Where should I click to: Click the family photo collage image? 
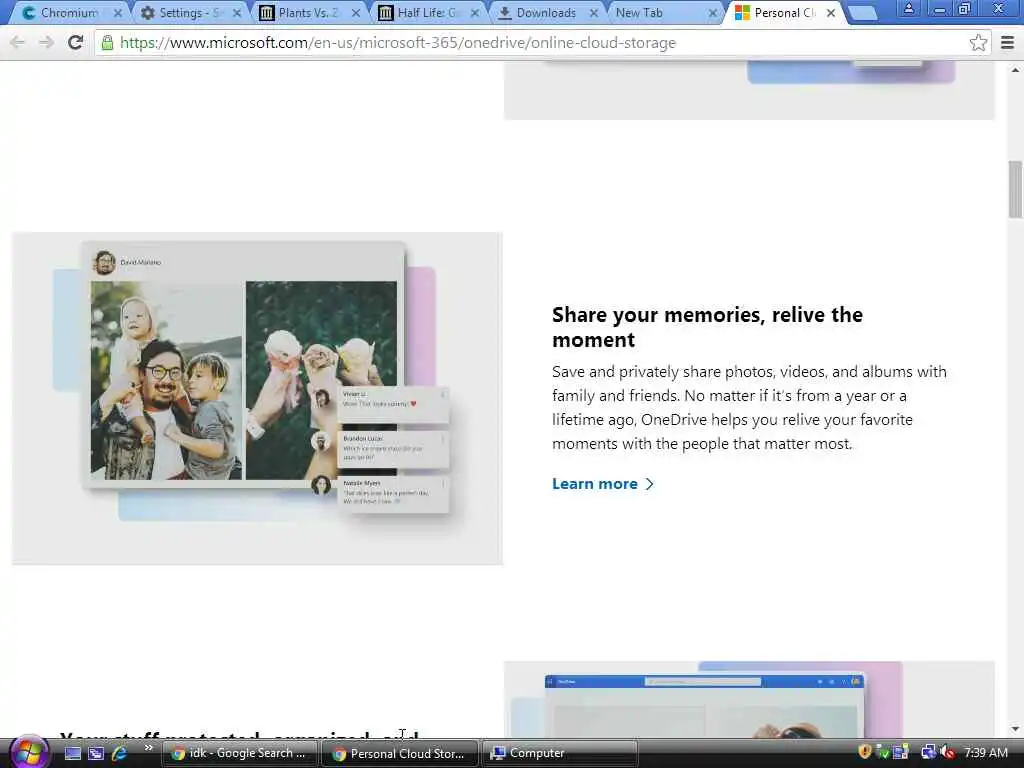point(257,398)
